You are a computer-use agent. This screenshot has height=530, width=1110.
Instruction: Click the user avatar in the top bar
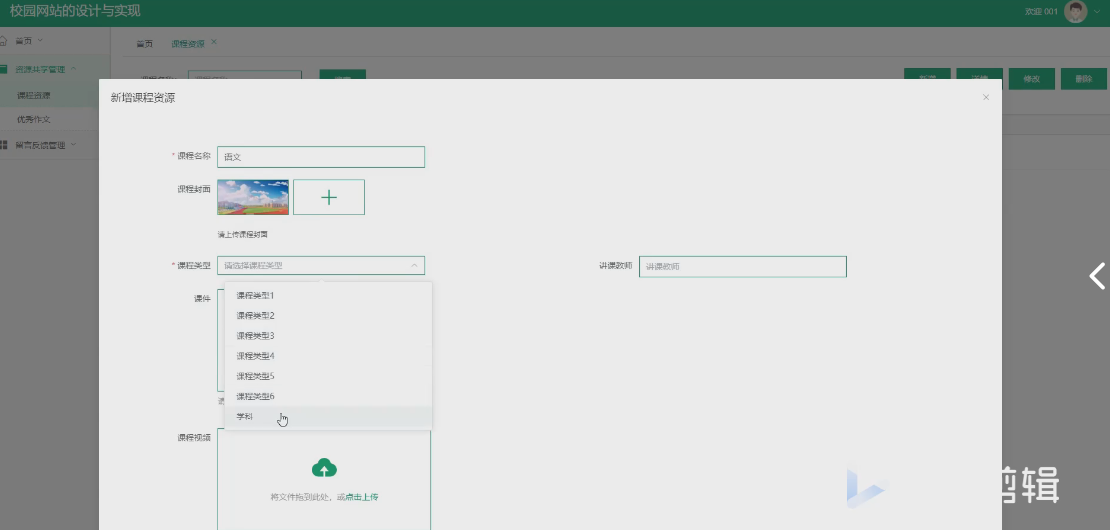(x=1075, y=11)
